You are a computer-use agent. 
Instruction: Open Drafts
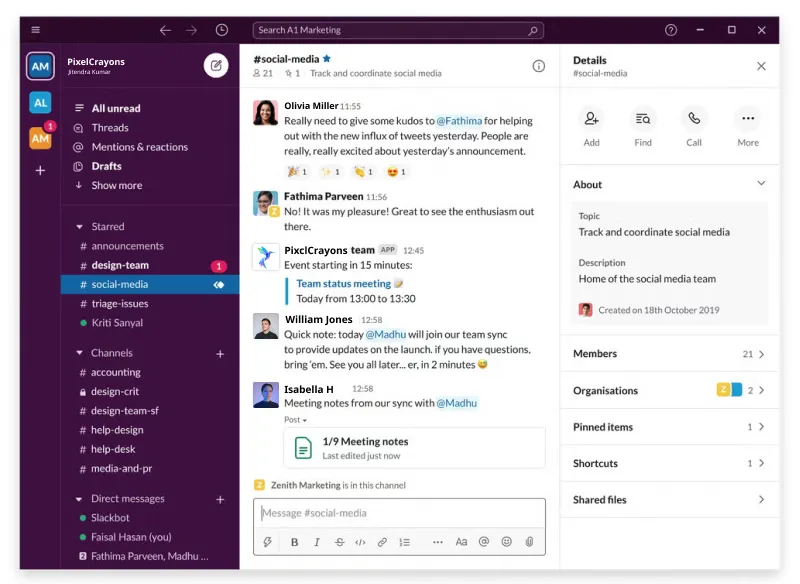tap(106, 166)
